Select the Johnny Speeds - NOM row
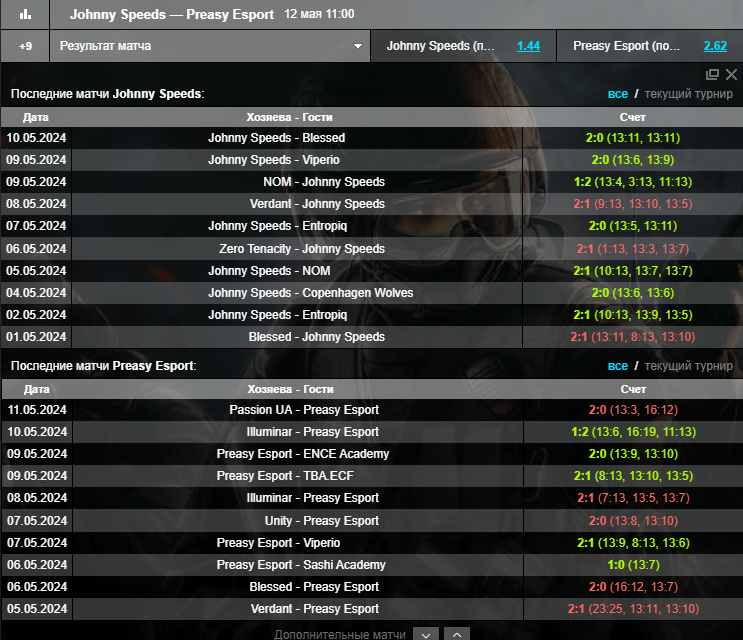 click(x=372, y=270)
